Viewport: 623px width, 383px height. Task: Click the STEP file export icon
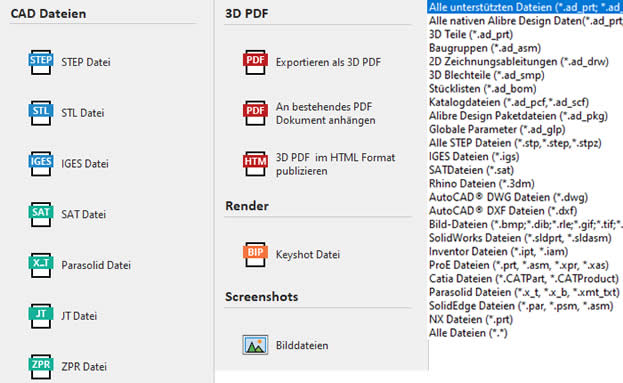tap(41, 62)
